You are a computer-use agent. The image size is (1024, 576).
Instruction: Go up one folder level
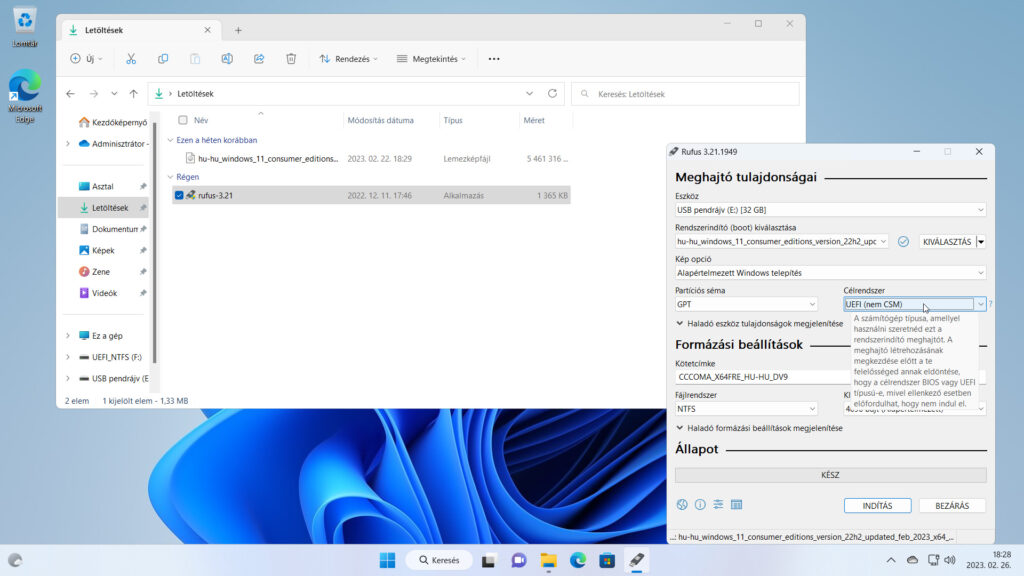(134, 94)
